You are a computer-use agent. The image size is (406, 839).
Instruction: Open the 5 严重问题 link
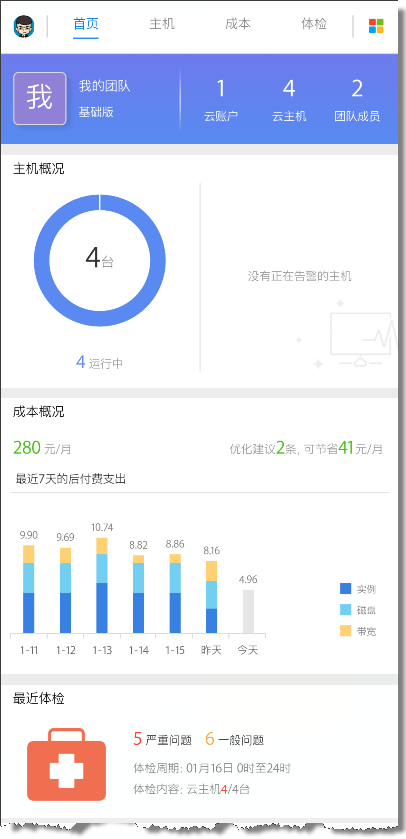coord(163,740)
